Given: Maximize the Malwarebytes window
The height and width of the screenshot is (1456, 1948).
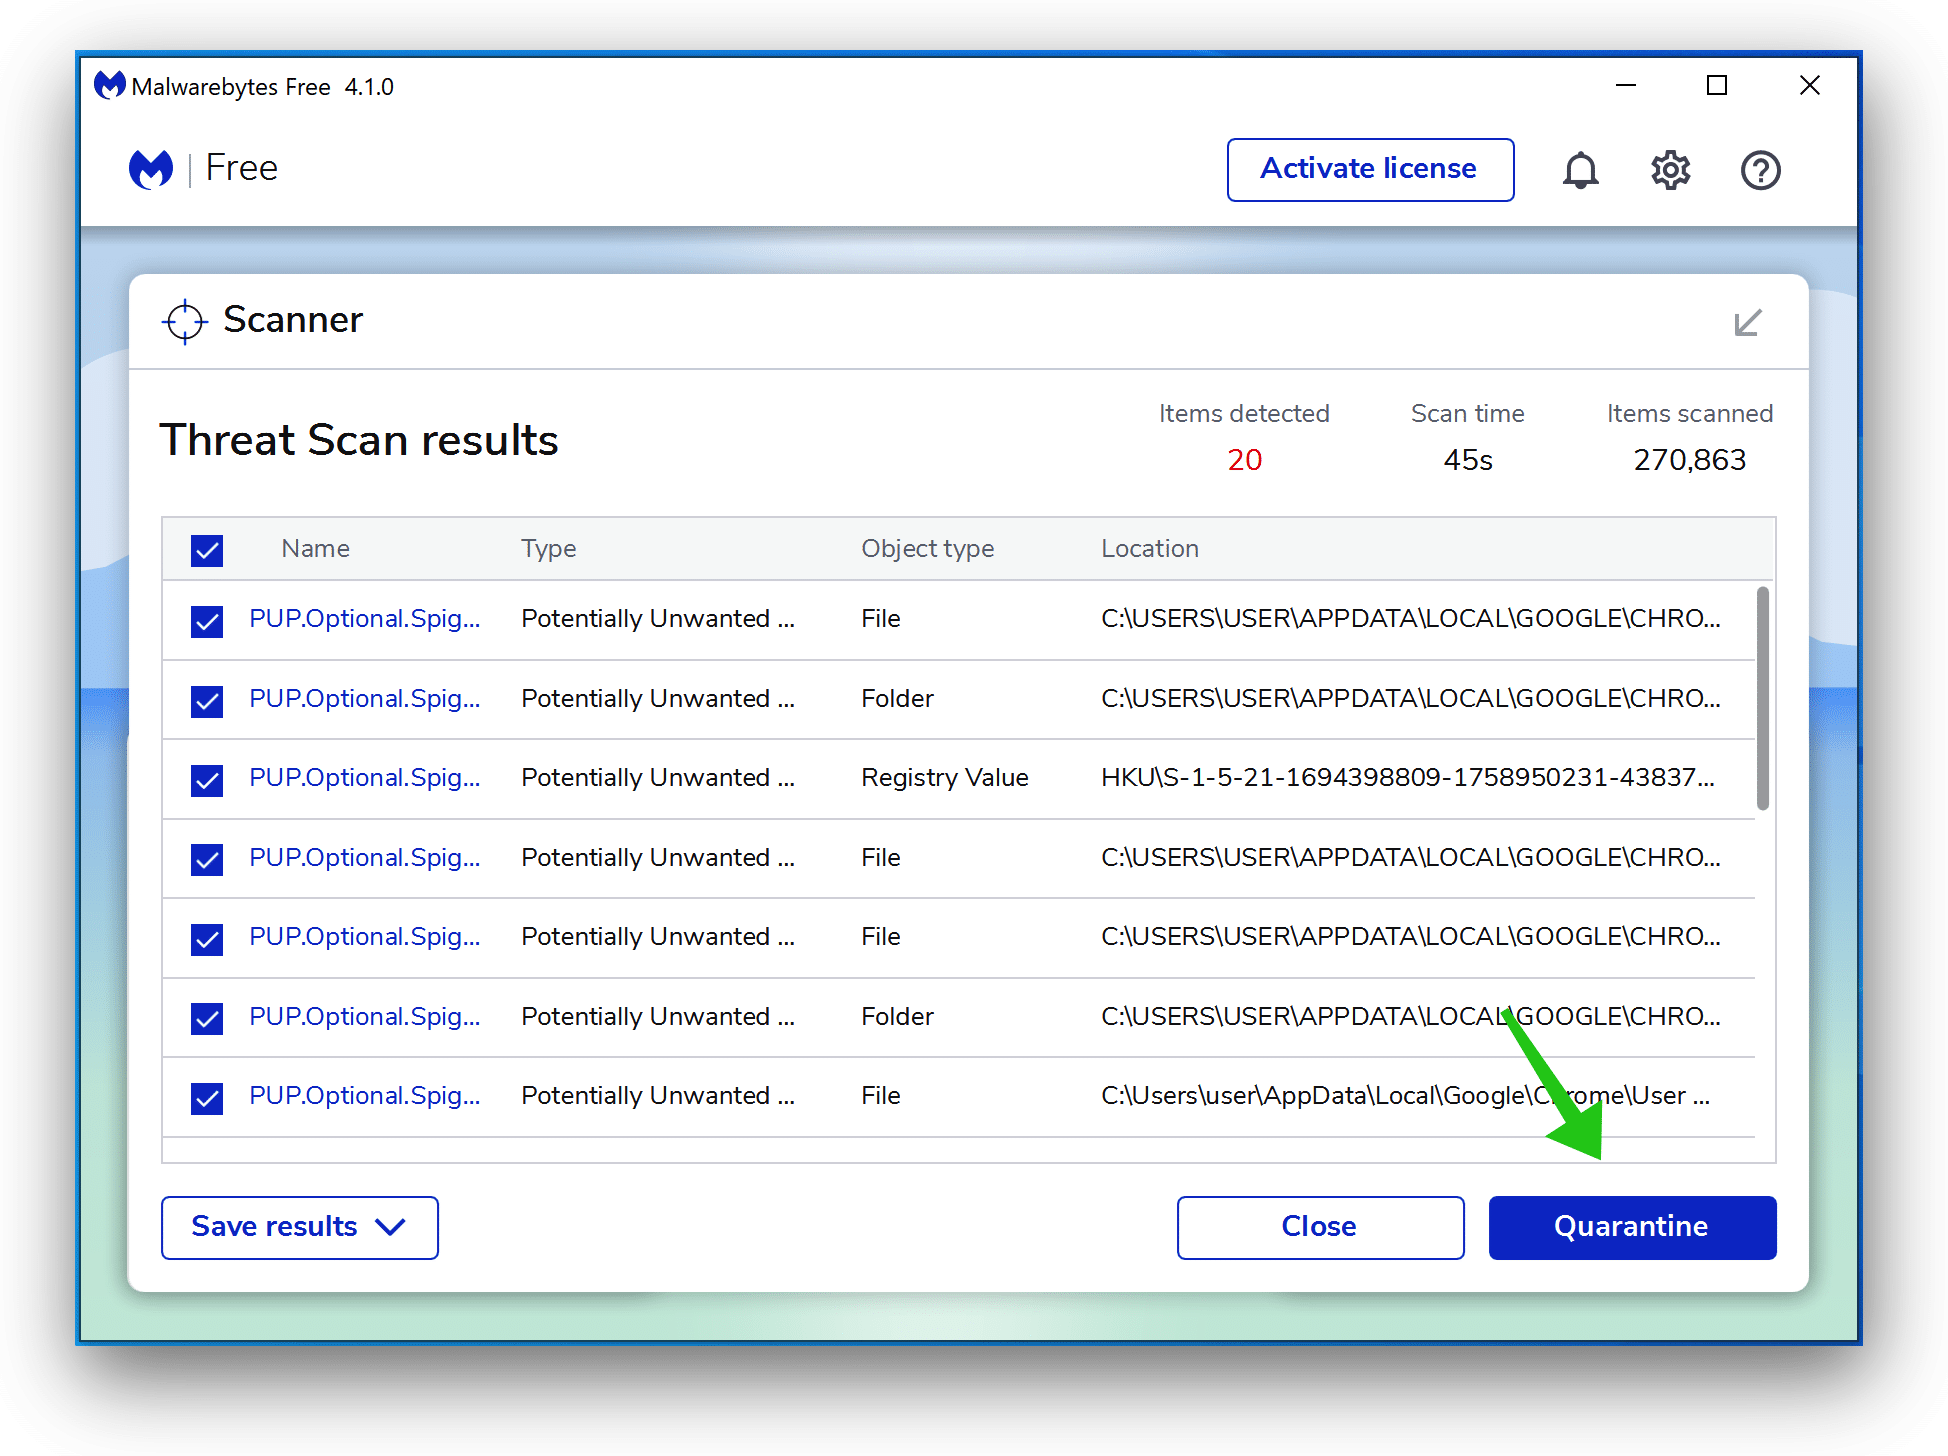Looking at the screenshot, I should (1717, 86).
